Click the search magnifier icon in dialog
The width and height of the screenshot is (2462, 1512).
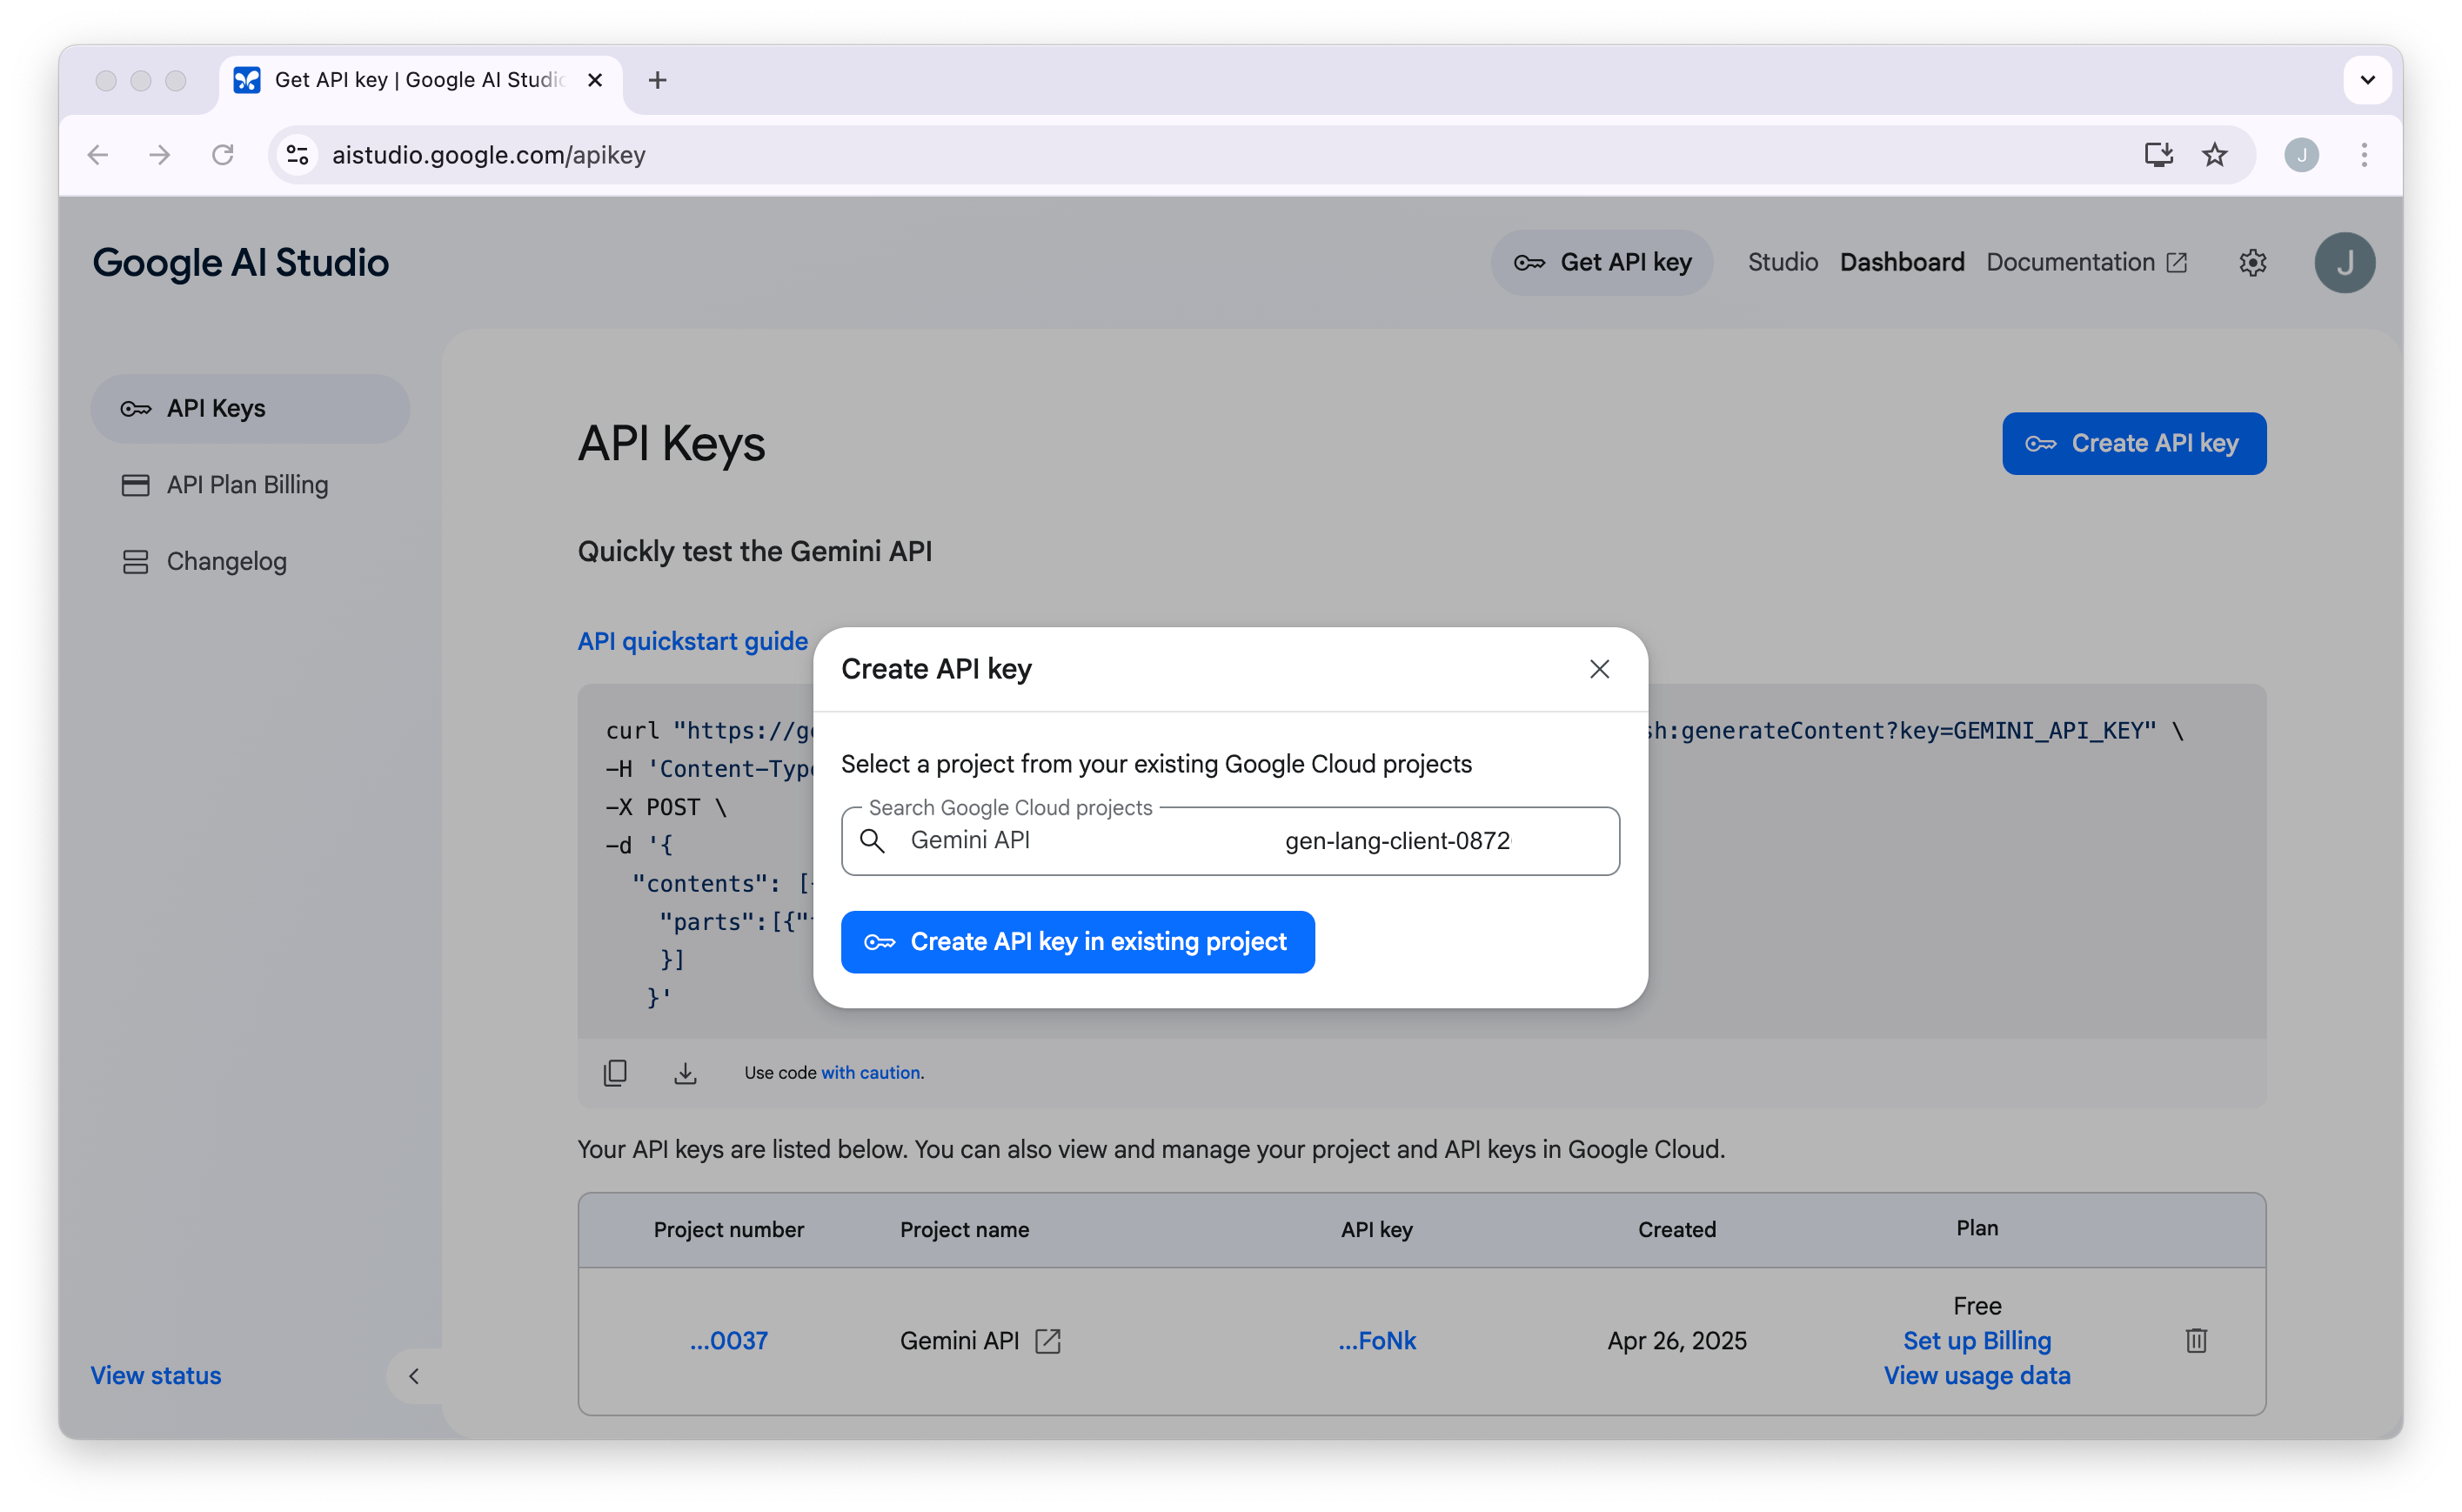point(872,841)
